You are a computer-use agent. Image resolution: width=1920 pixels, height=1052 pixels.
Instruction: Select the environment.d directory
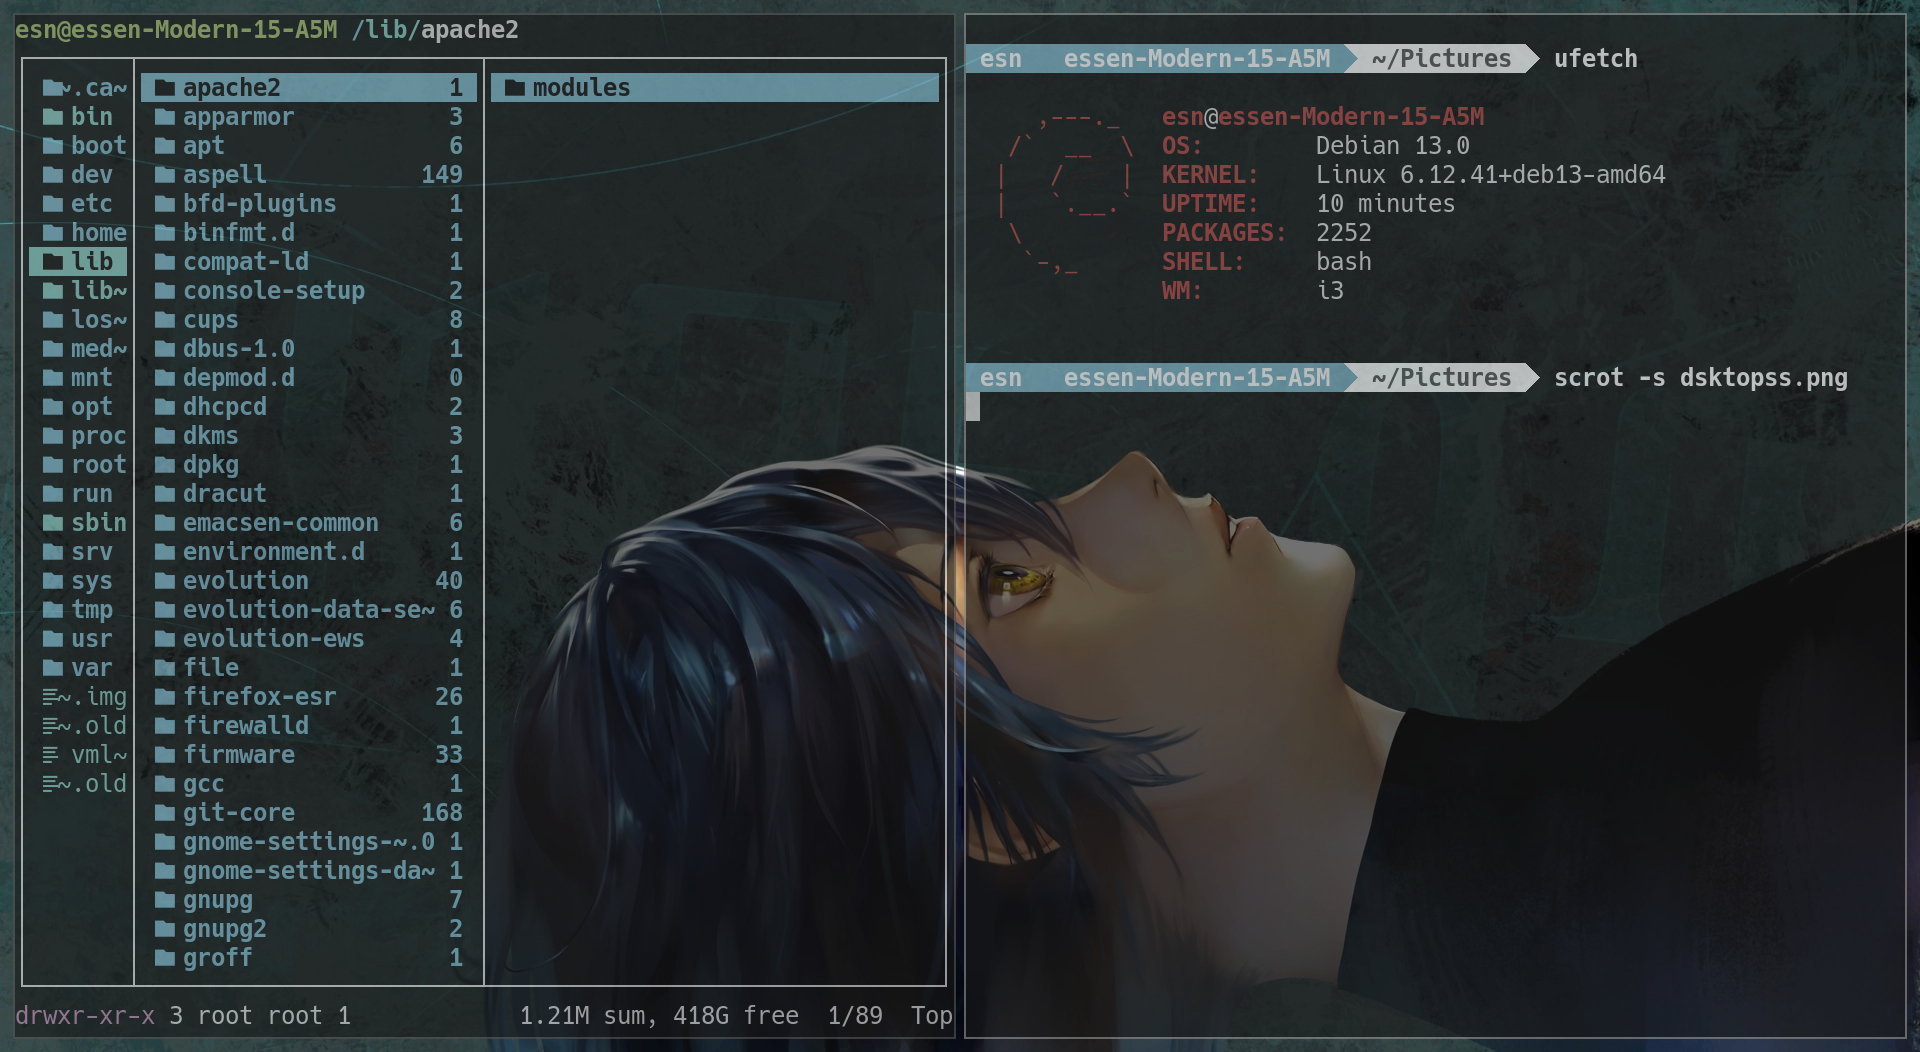click(x=309, y=552)
